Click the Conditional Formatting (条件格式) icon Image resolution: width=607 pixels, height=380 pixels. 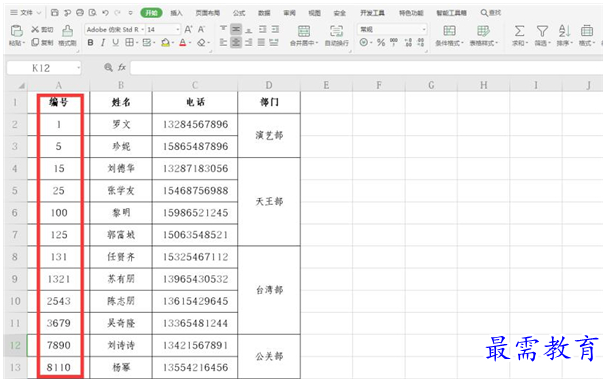tap(449, 31)
